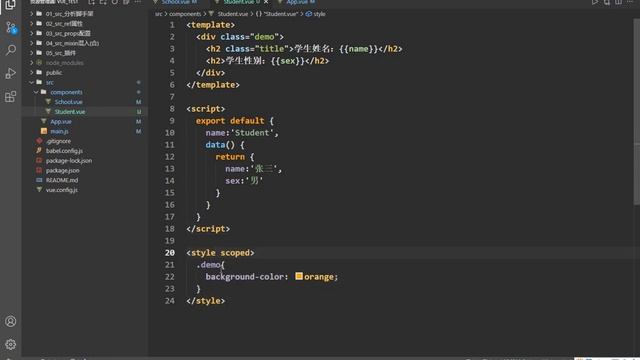
Task: Expand the 03_src_props配置 folder chevron
Action: [31, 33]
